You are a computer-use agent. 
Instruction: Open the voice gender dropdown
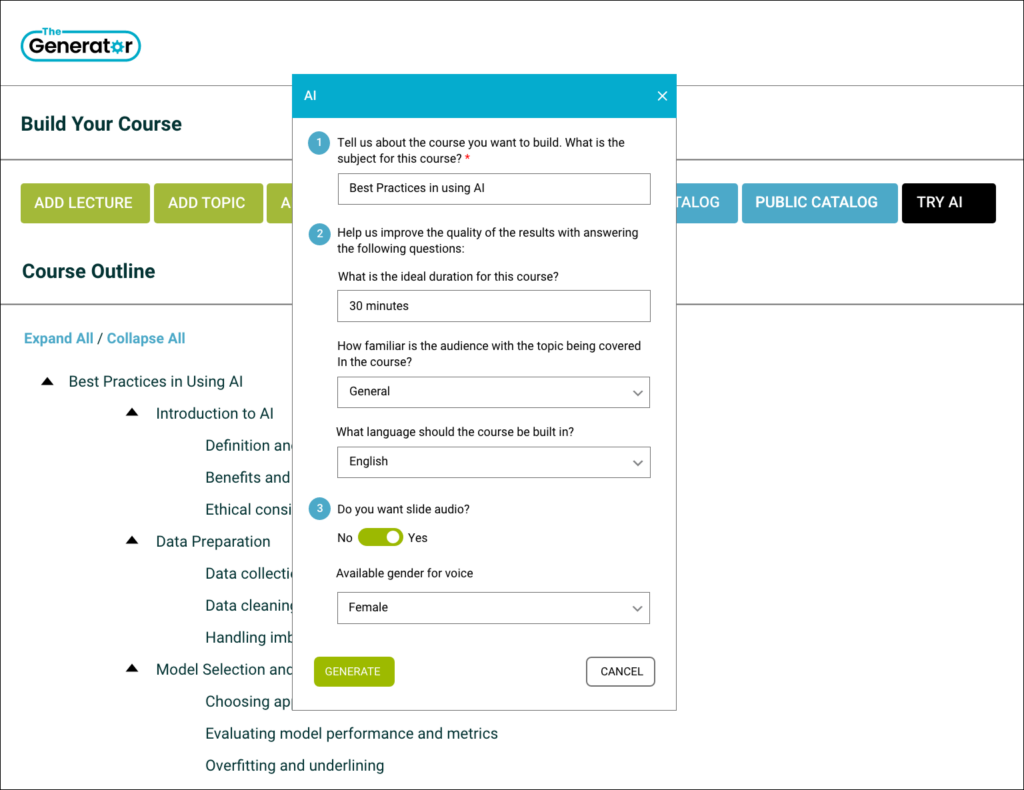(493, 607)
